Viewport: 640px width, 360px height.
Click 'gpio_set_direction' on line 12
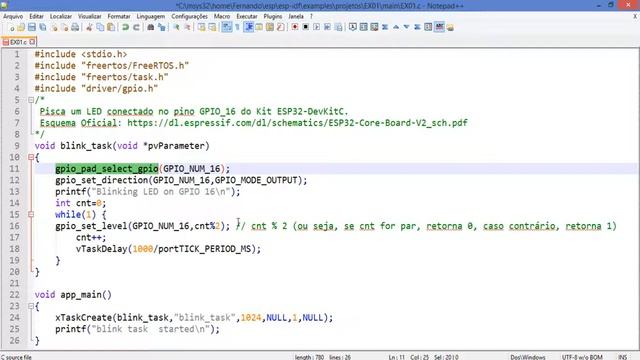coord(102,180)
